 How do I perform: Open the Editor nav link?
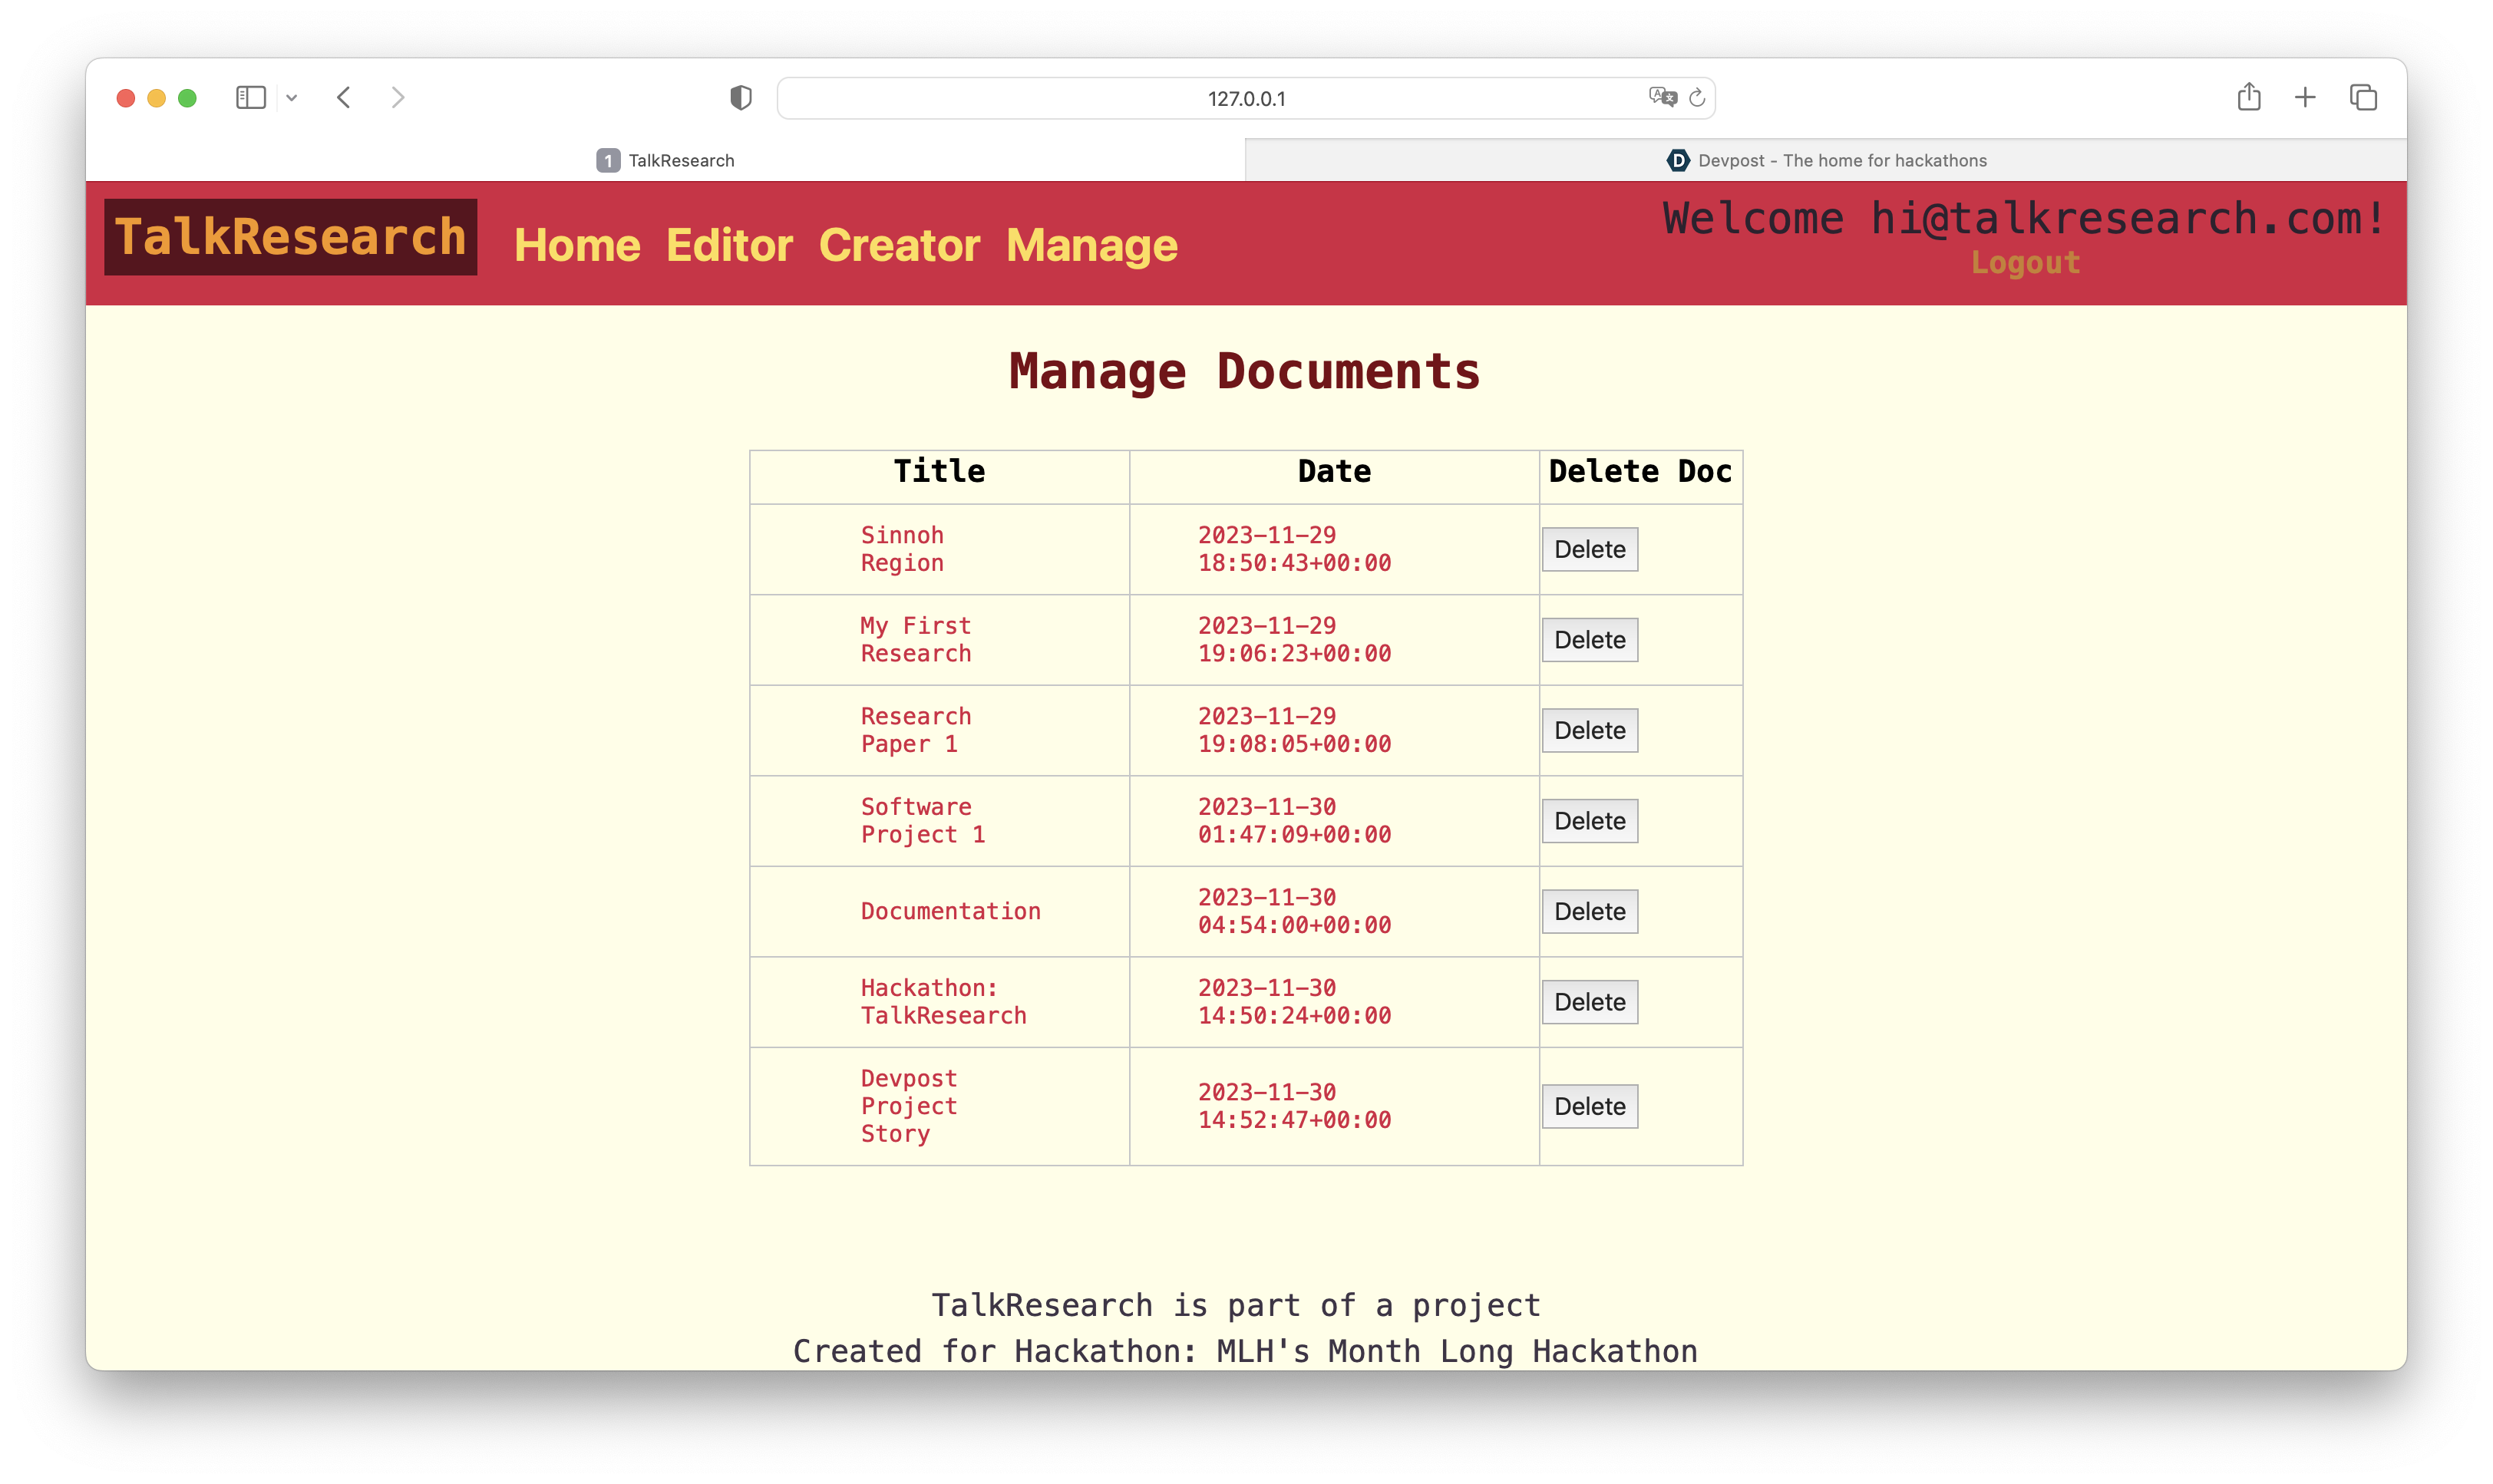[729, 246]
